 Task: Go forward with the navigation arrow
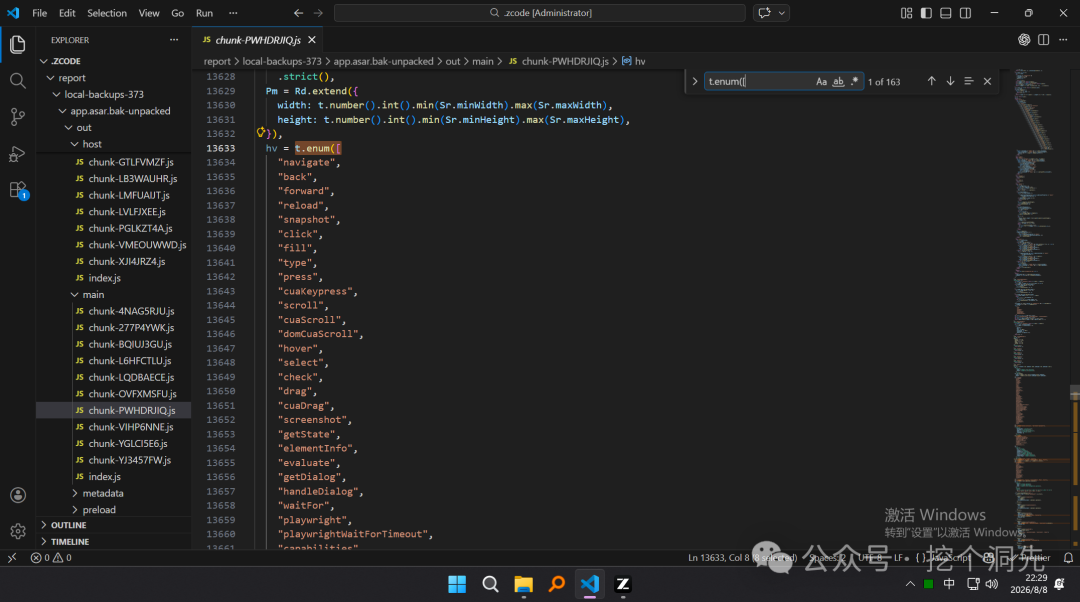pos(318,12)
